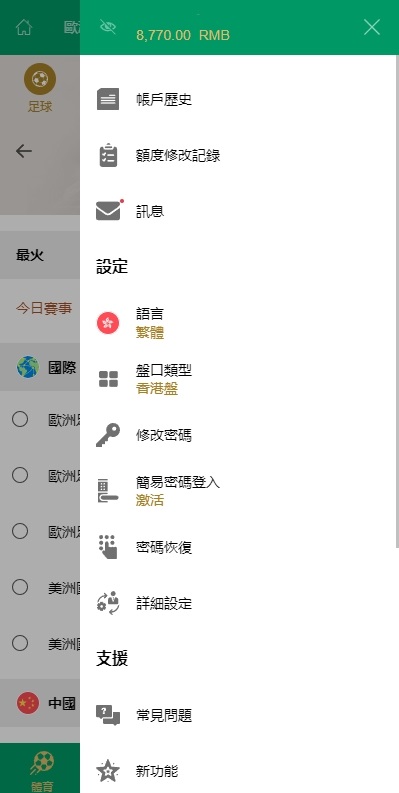The width and height of the screenshot is (399, 793).
Task: Click the 額度修改記錄 clipboard icon
Action: 108,155
